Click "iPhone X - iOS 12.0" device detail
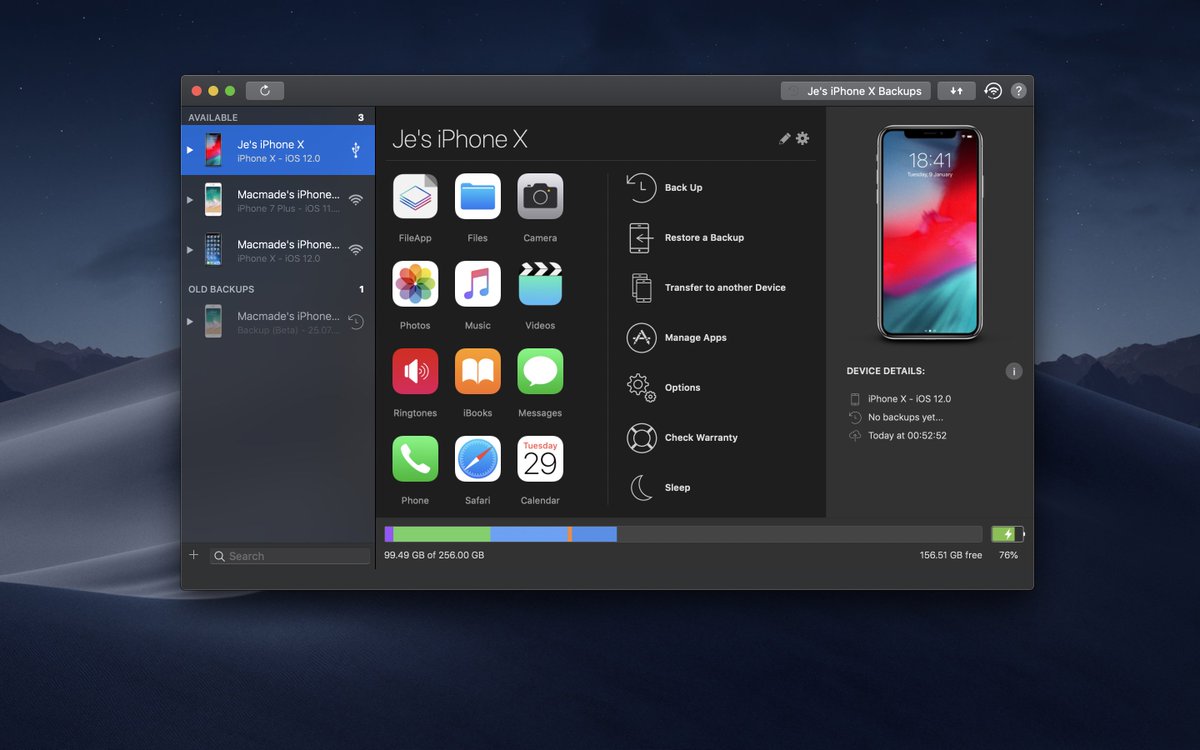 909,399
